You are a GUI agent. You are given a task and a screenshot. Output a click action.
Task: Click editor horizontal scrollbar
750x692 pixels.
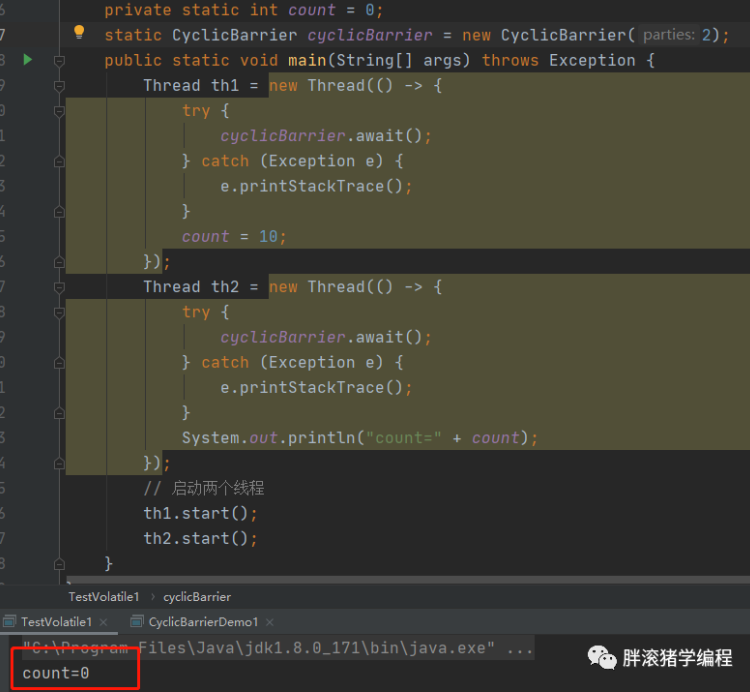click(x=408, y=580)
